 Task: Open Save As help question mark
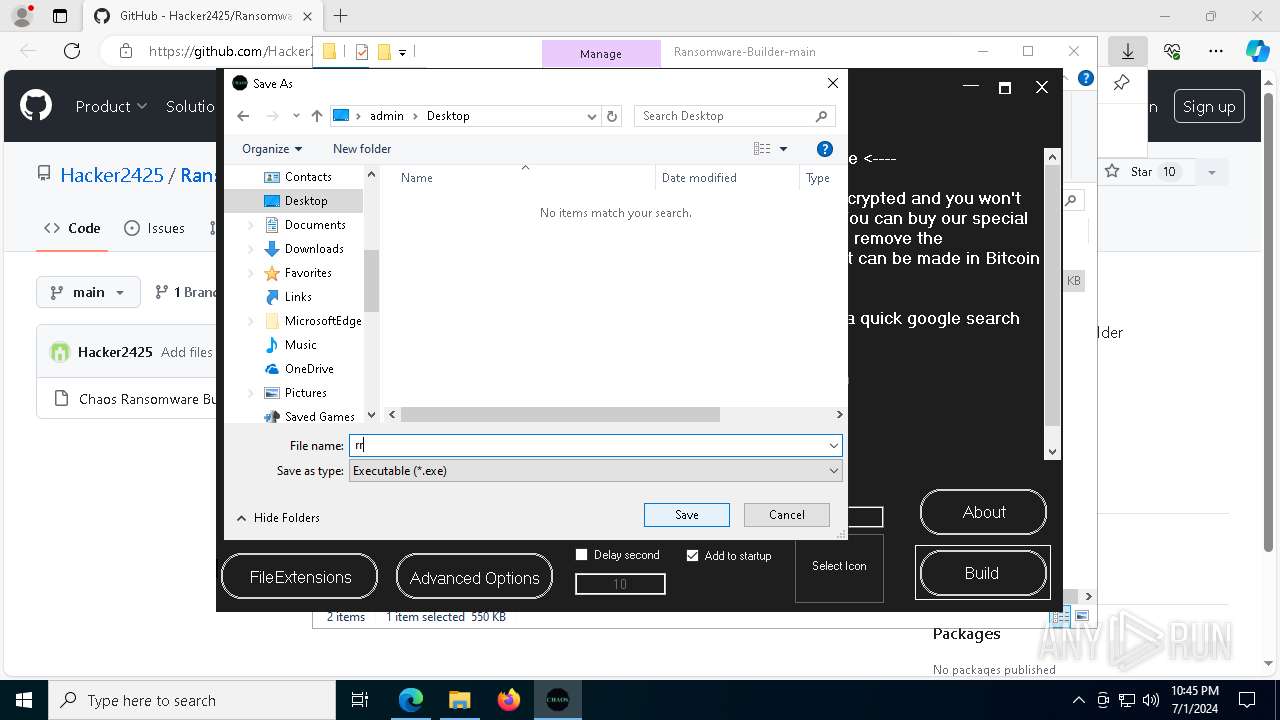pos(825,149)
